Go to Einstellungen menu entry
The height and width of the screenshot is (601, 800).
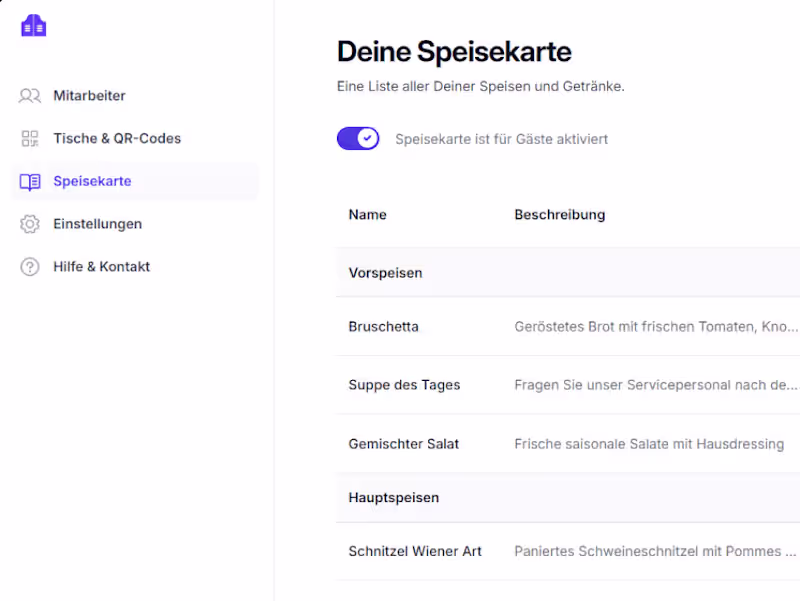97,224
